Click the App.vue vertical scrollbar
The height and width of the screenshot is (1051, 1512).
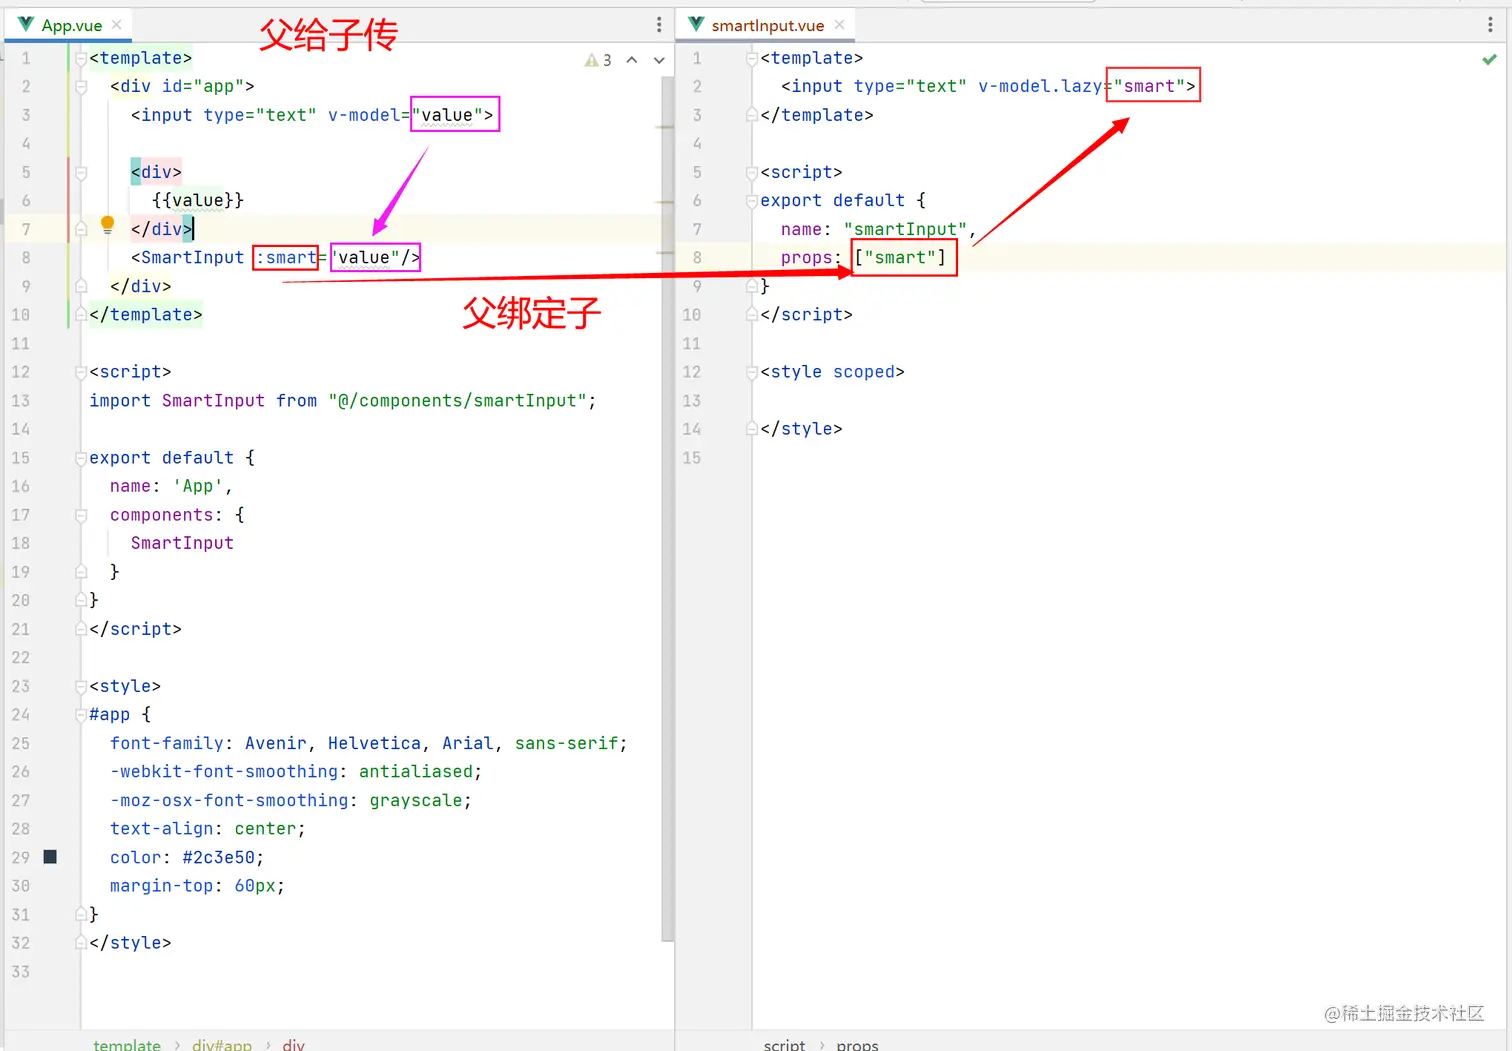click(667, 508)
